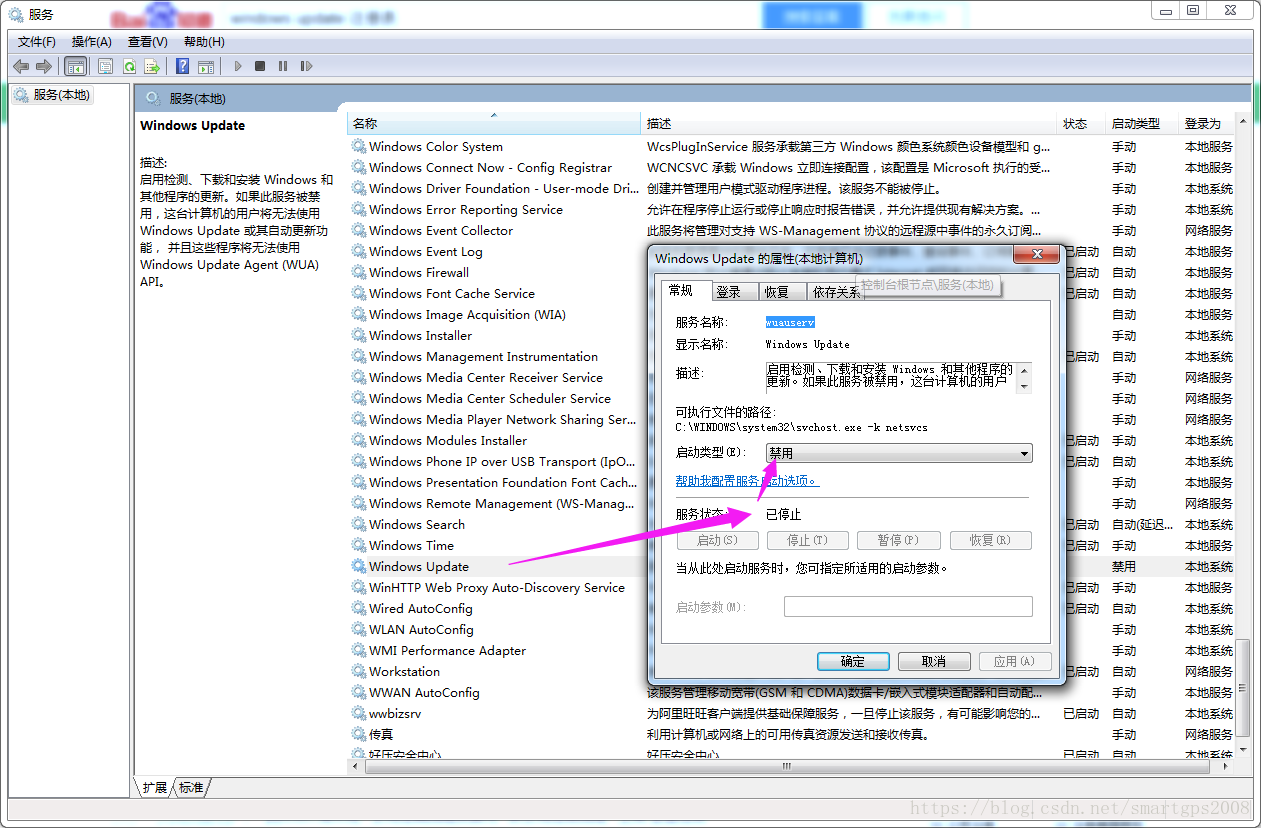Switch to the 标准 view tab at bottom
This screenshot has height=828, width=1261.
point(191,788)
